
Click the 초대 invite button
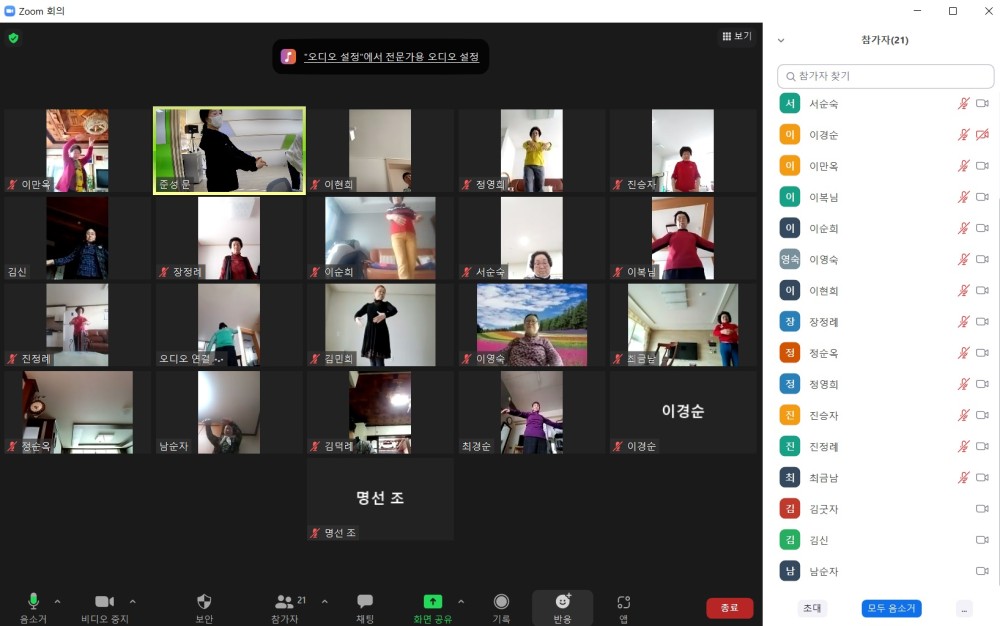pyautogui.click(x=812, y=608)
